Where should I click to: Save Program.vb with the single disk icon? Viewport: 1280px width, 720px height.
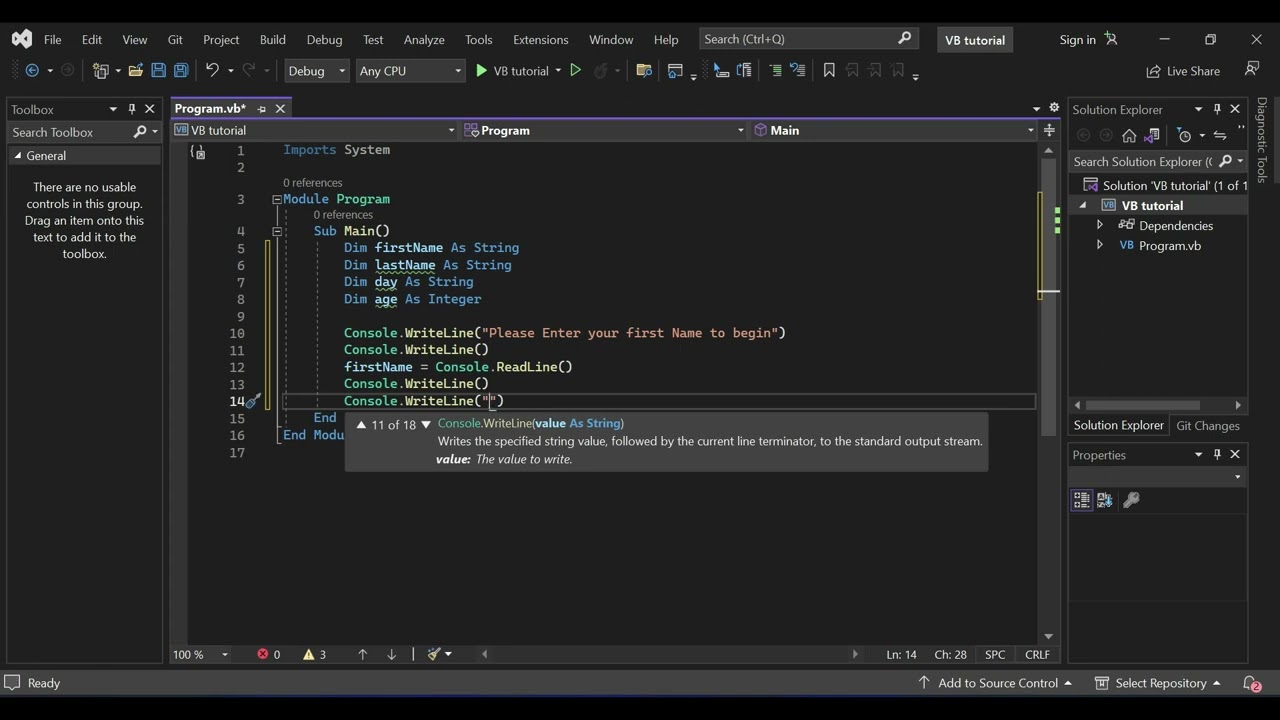coord(158,71)
